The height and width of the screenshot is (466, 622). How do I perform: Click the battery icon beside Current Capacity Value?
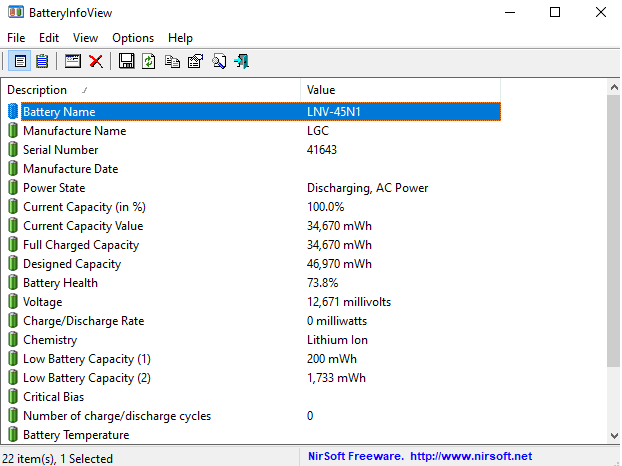[x=13, y=226]
